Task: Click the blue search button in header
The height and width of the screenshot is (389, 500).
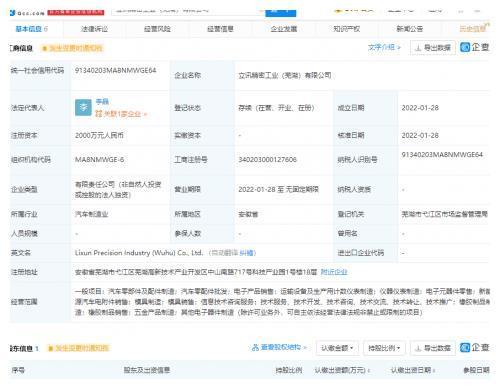Action: coord(280,12)
